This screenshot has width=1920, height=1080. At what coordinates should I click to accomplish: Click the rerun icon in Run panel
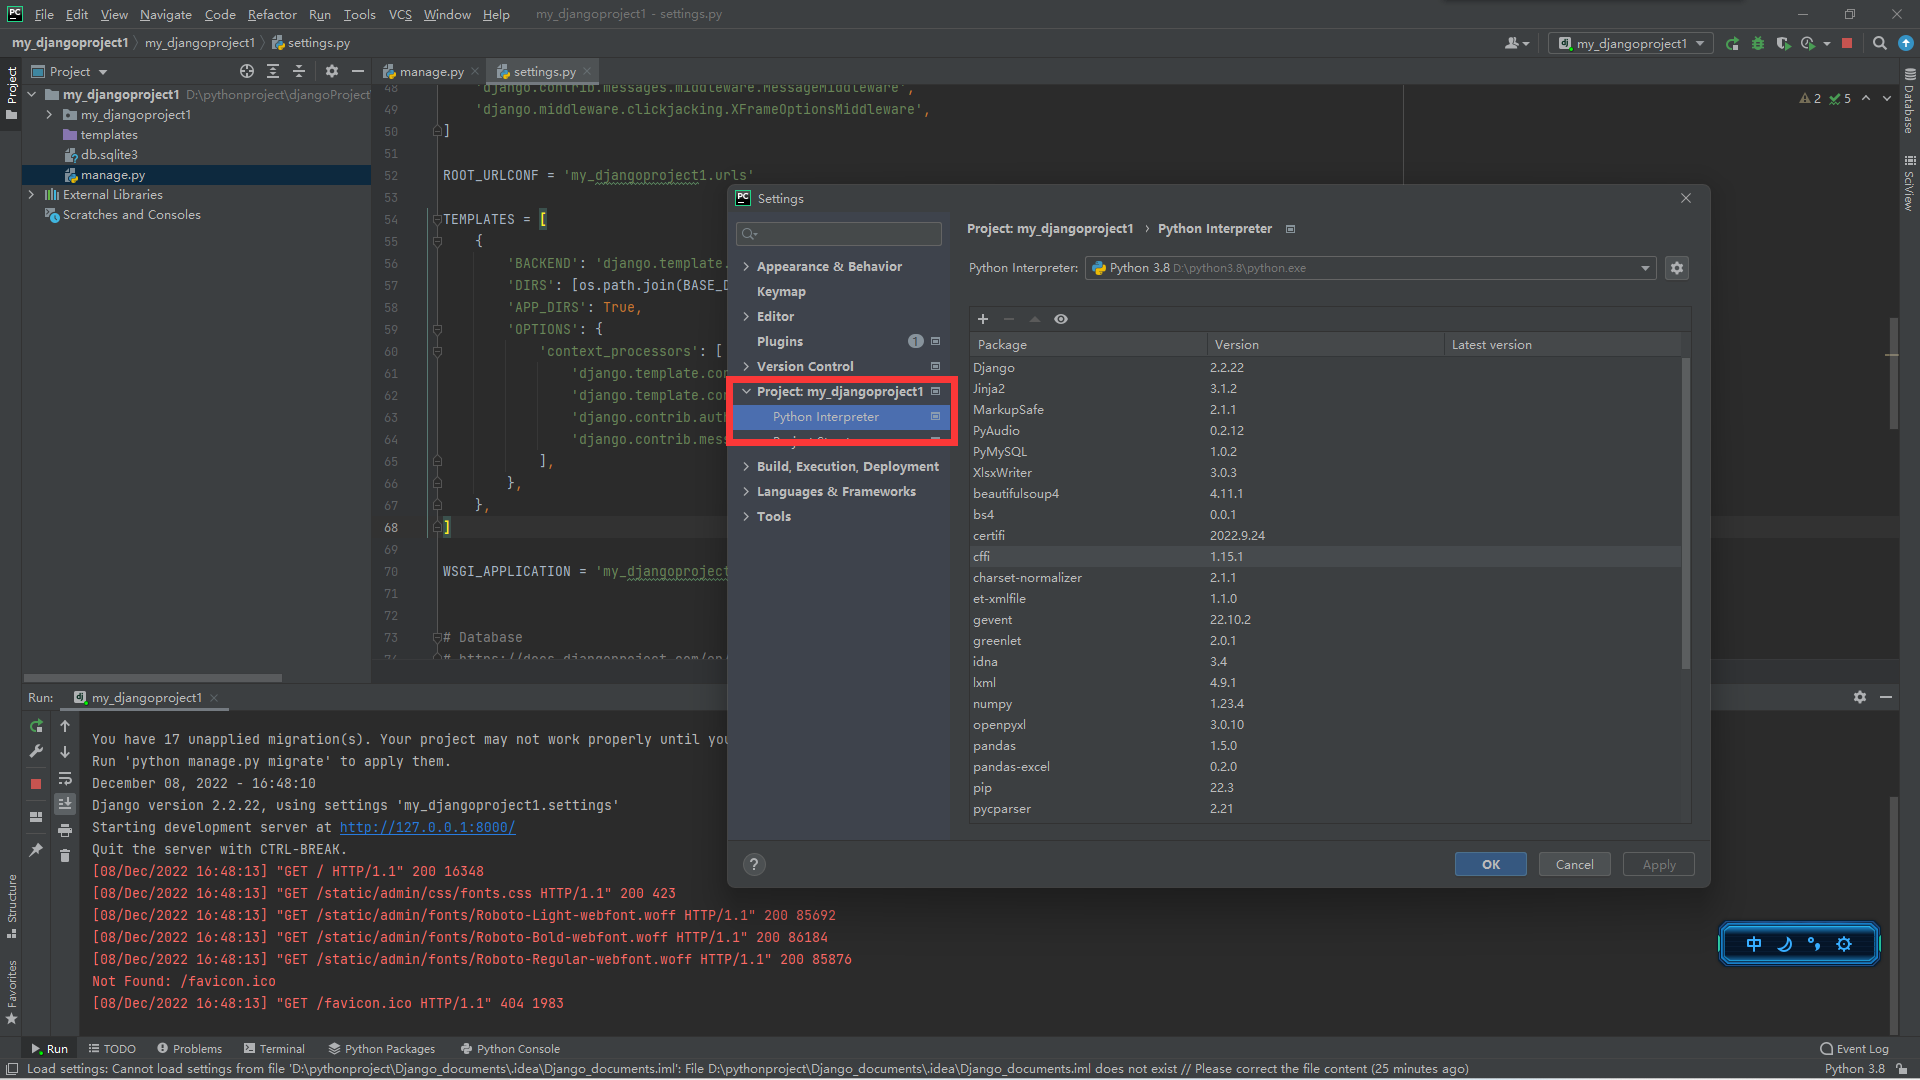(x=36, y=726)
